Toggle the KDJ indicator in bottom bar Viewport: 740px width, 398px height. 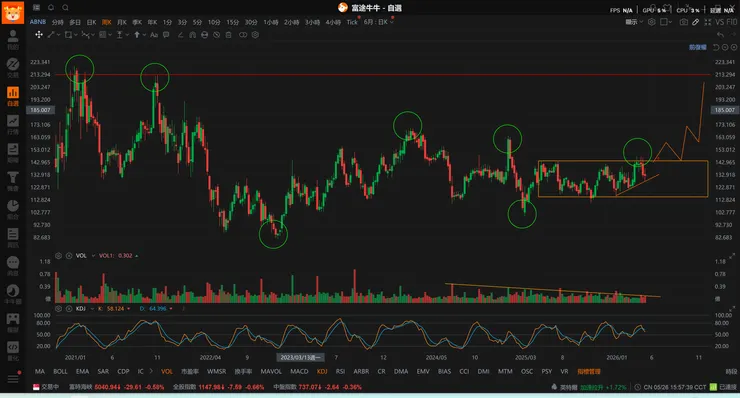pos(322,372)
